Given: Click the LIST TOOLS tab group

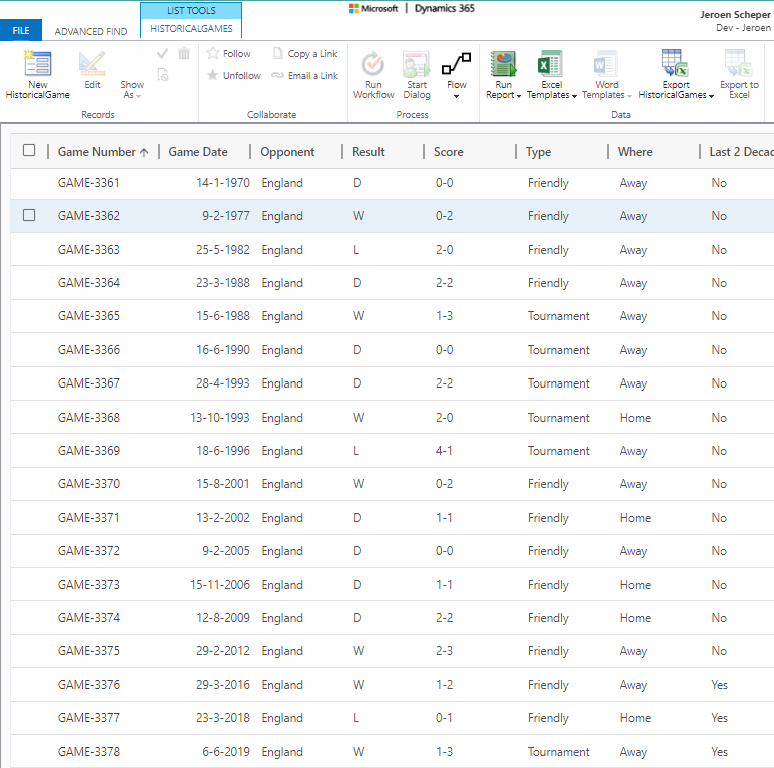Looking at the screenshot, I should [191, 10].
